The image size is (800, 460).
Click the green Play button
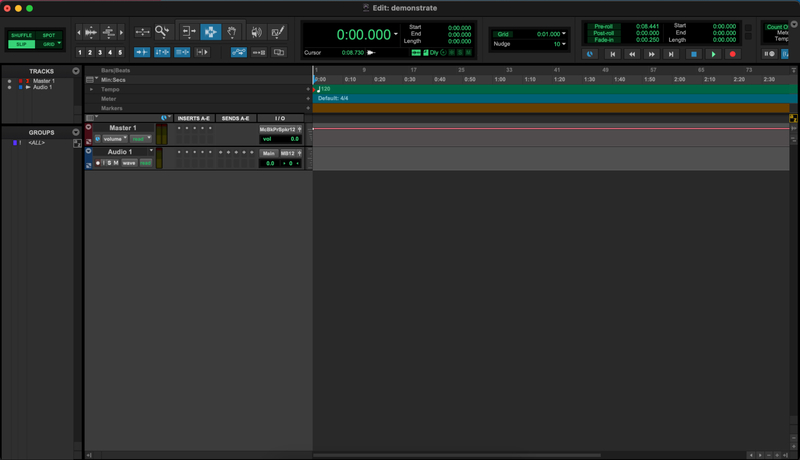click(713, 54)
